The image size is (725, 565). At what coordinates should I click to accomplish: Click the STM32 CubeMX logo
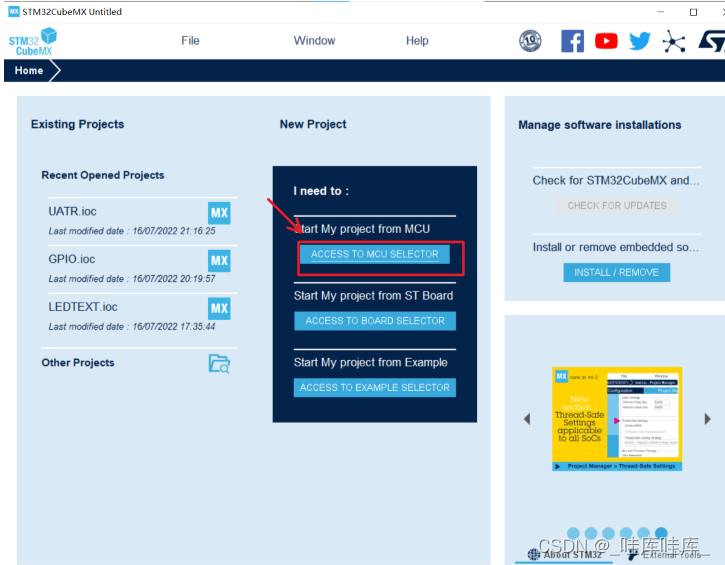click(32, 42)
